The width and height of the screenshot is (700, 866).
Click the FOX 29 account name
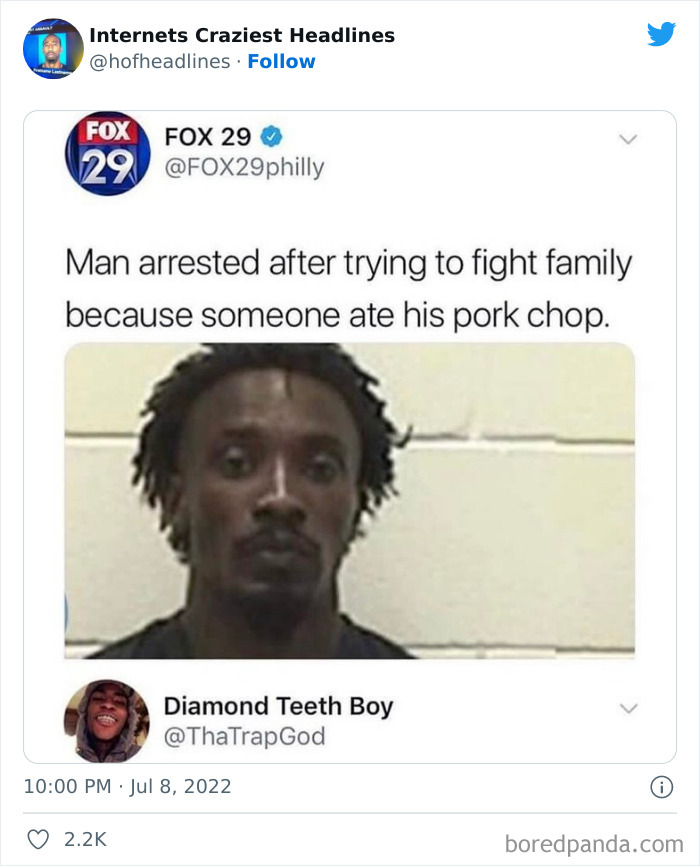coord(208,136)
